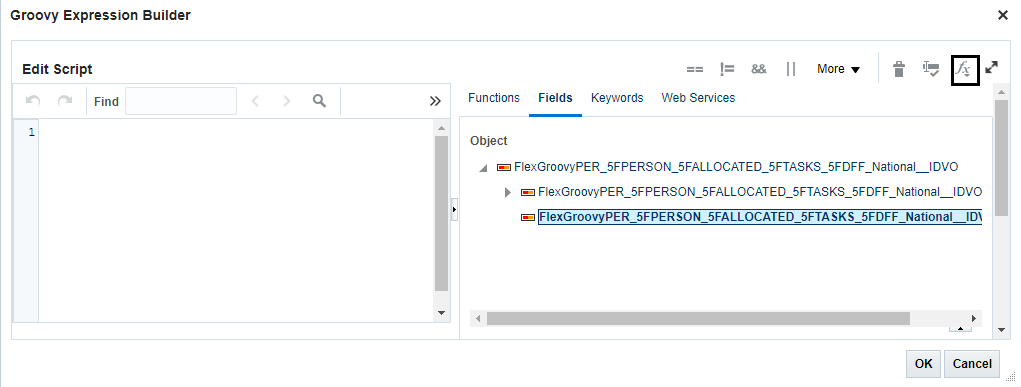Insert the not-equals (!=) operator
1021x387 pixels.
[727, 69]
